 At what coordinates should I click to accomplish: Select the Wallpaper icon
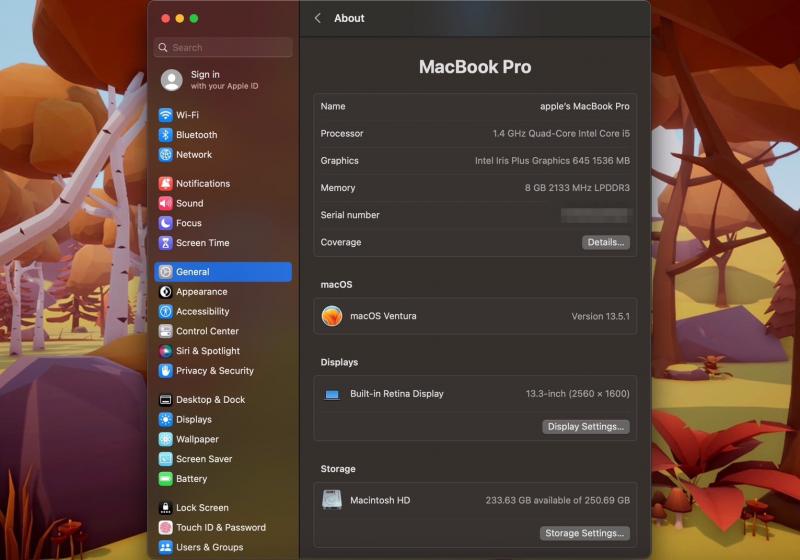[x=165, y=439]
